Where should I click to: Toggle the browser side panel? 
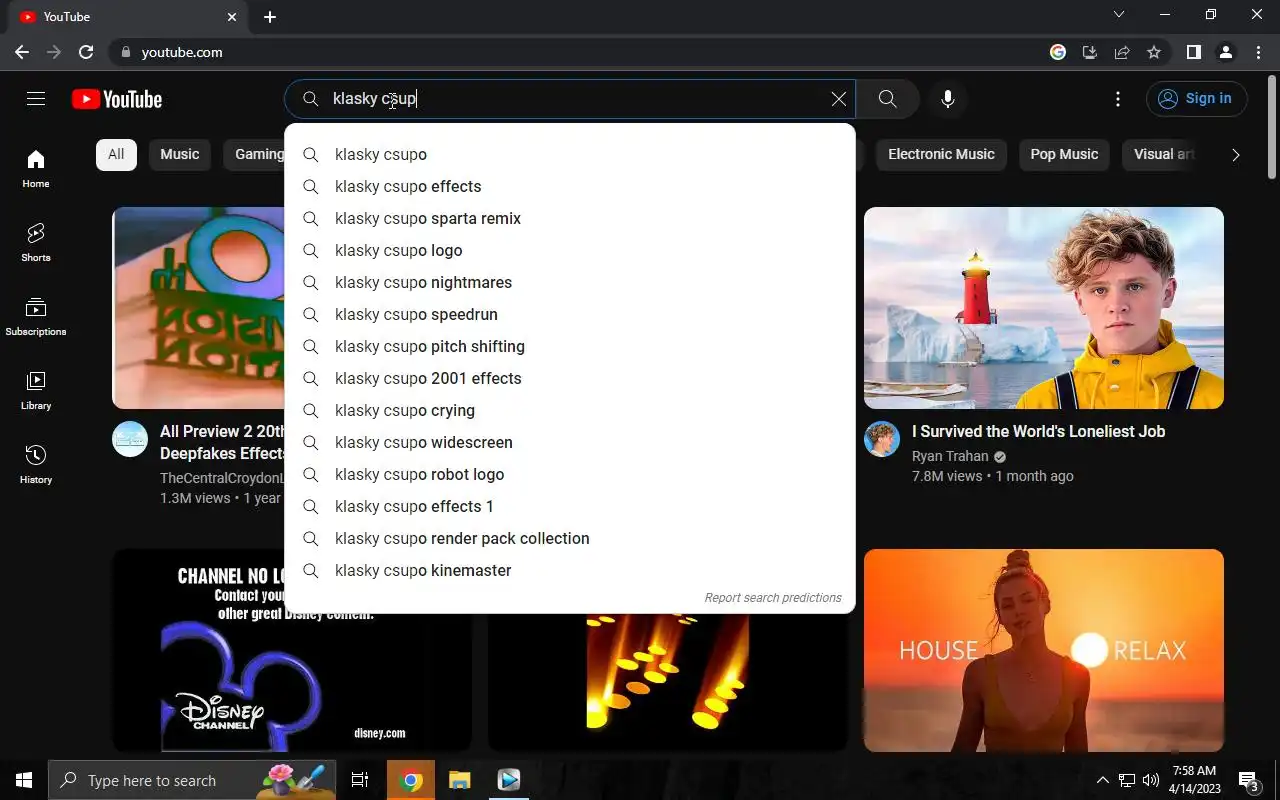coord(1194,52)
